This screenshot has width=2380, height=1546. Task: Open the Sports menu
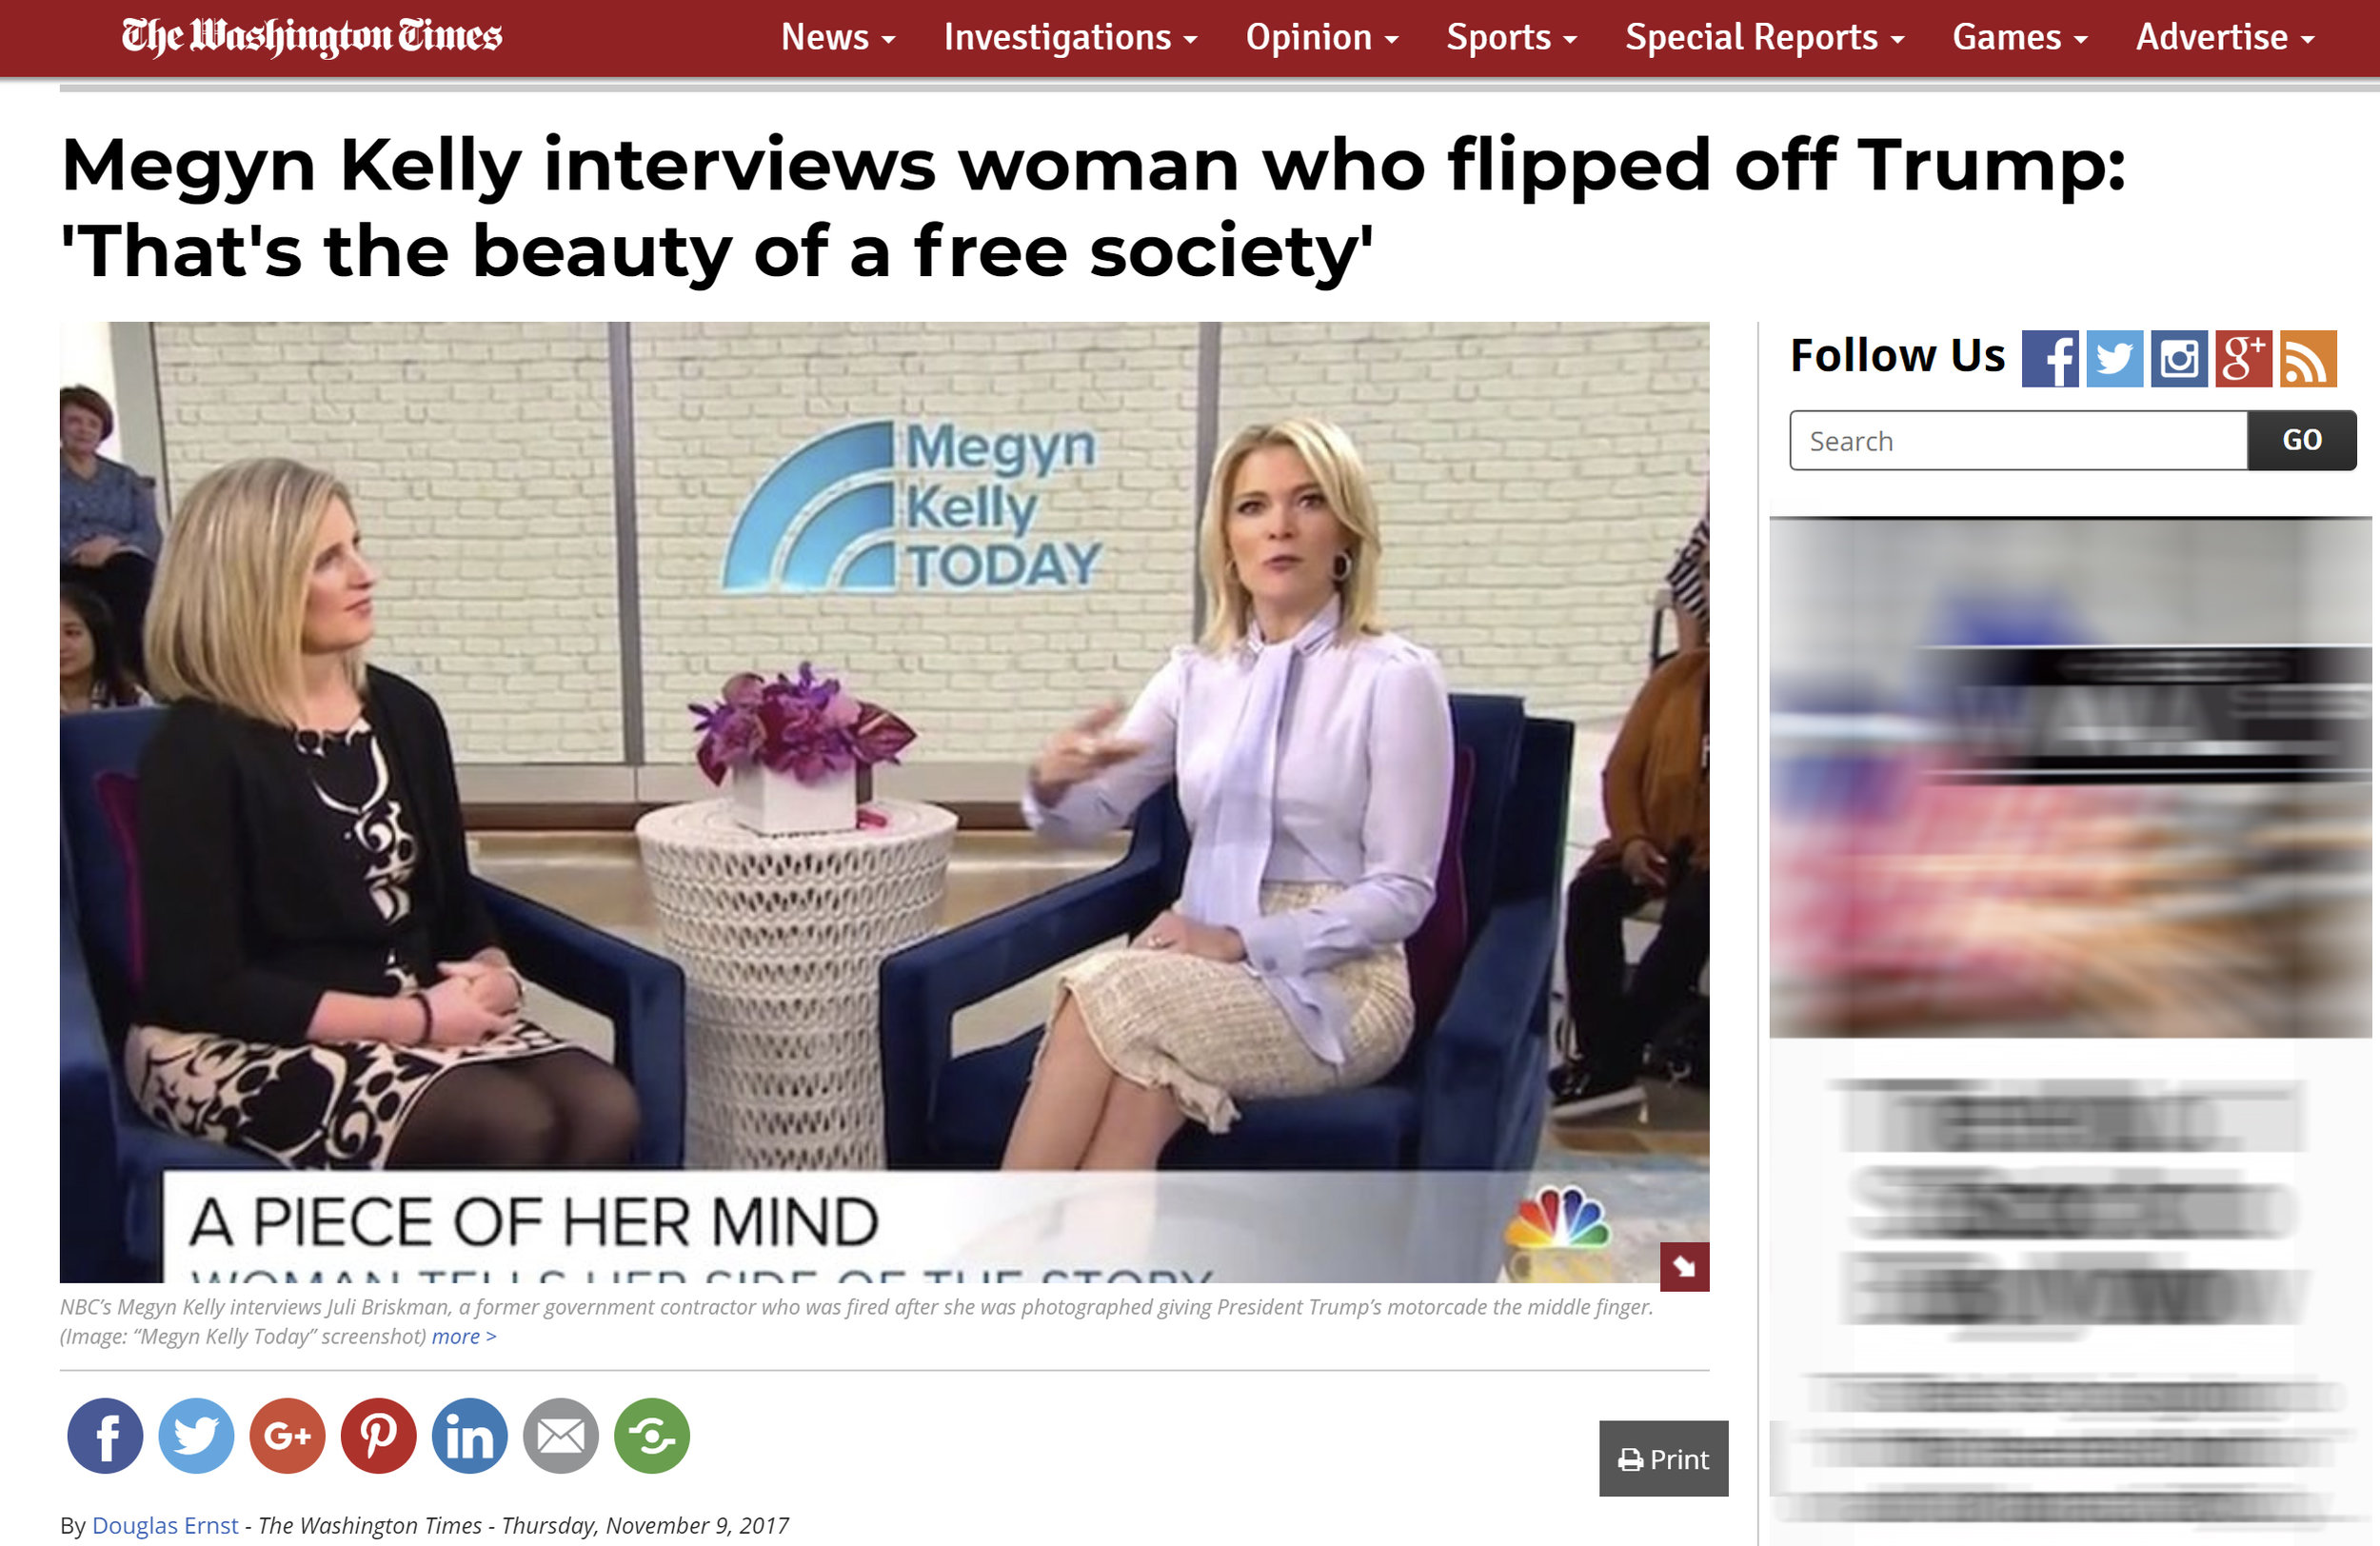point(1511,37)
